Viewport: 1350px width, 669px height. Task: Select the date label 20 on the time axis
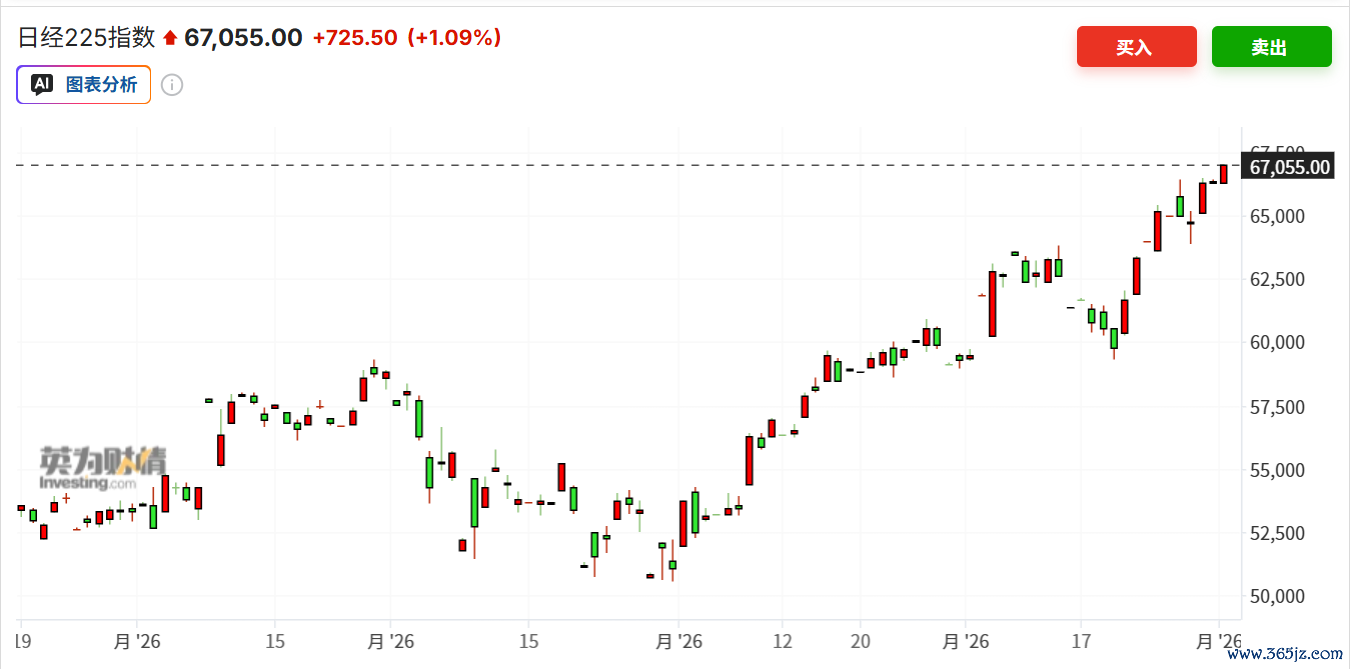click(x=860, y=641)
